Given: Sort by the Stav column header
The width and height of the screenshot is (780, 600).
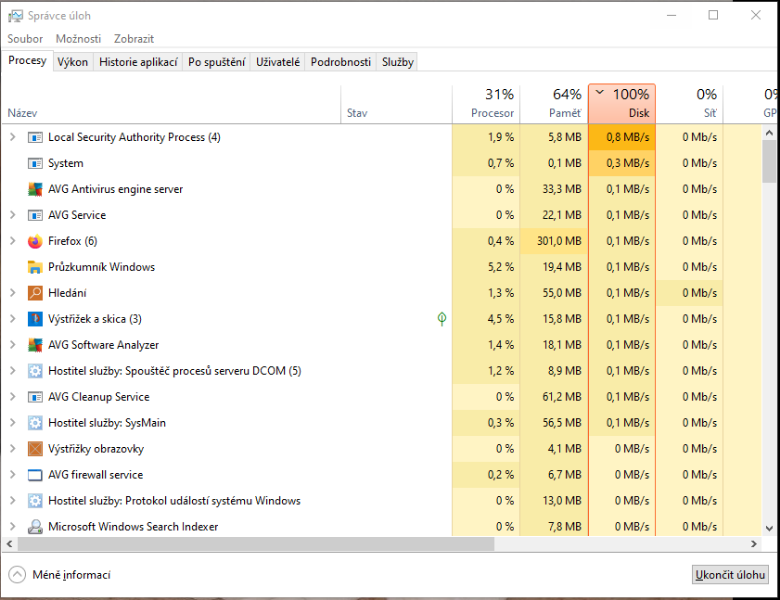Looking at the screenshot, I should click(x=396, y=104).
